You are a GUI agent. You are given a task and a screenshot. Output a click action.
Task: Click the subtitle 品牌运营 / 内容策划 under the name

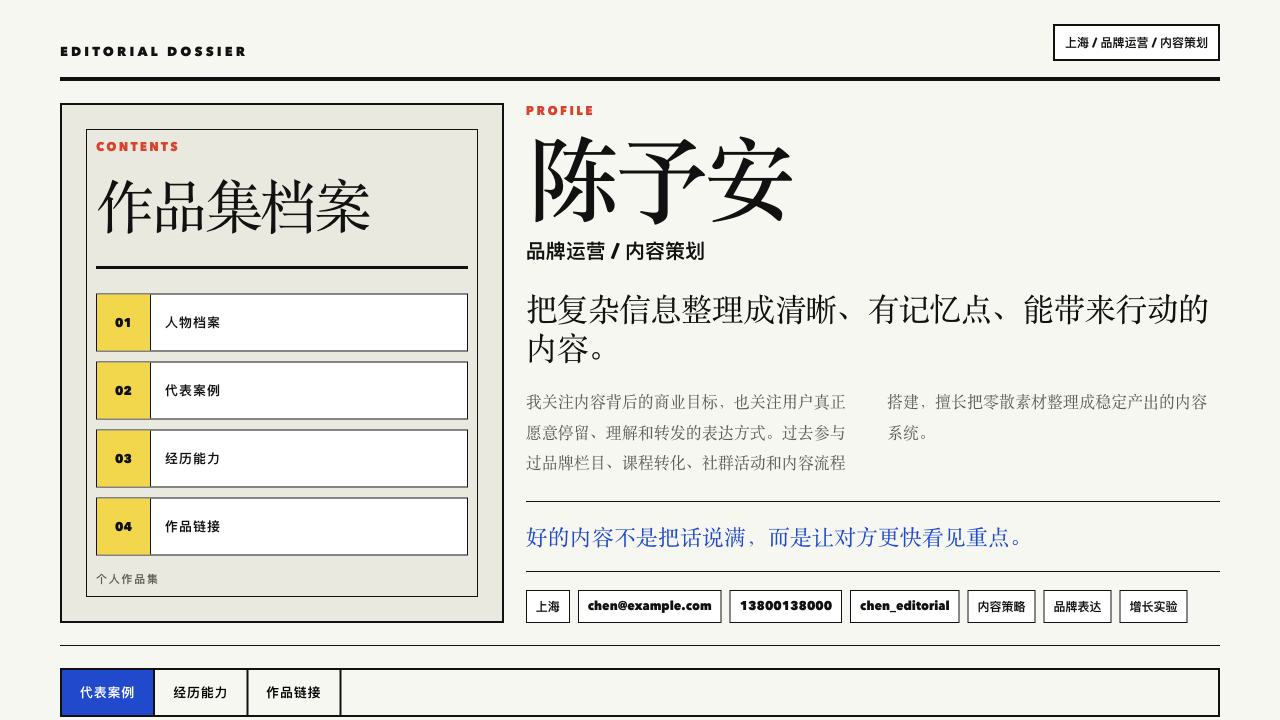coord(615,252)
